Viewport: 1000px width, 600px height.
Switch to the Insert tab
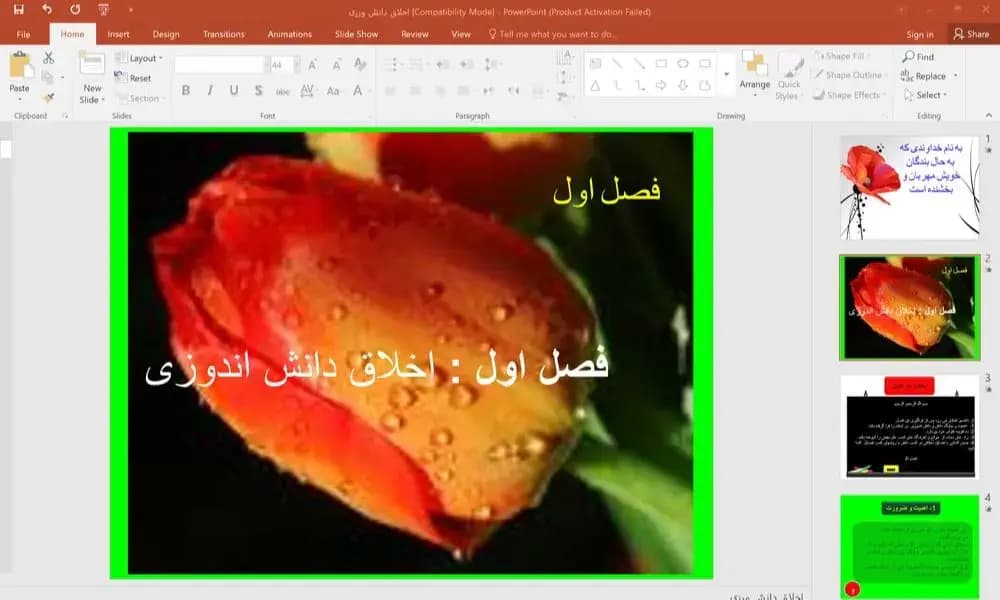coord(119,34)
